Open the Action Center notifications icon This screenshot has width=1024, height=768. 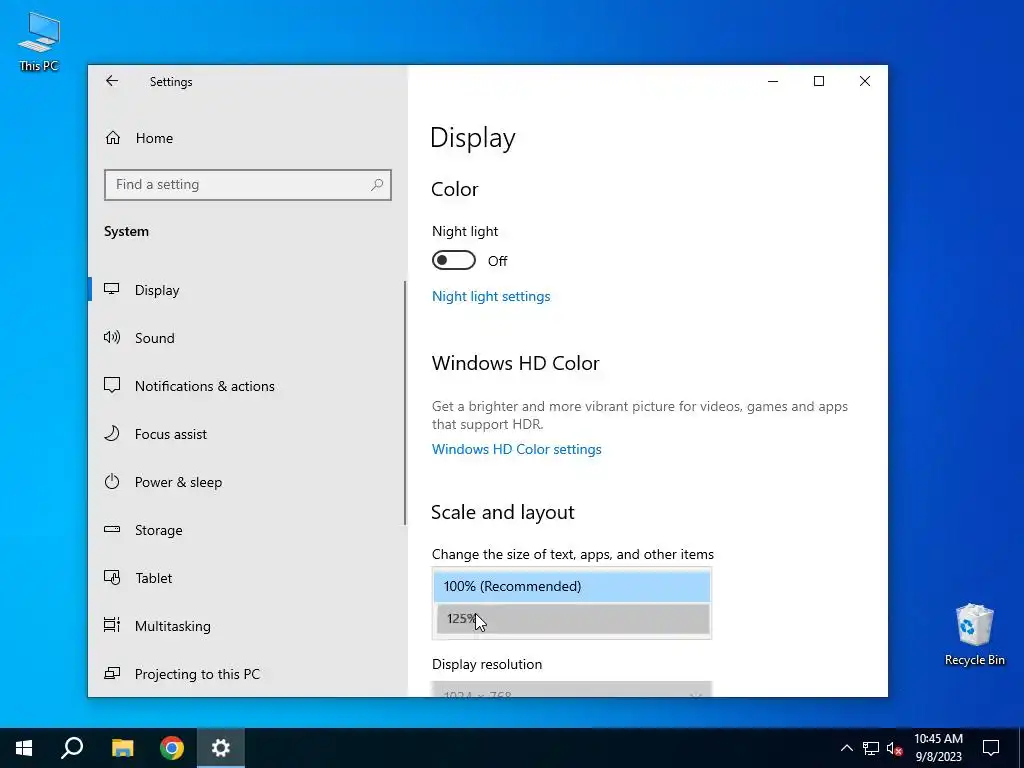(x=991, y=748)
